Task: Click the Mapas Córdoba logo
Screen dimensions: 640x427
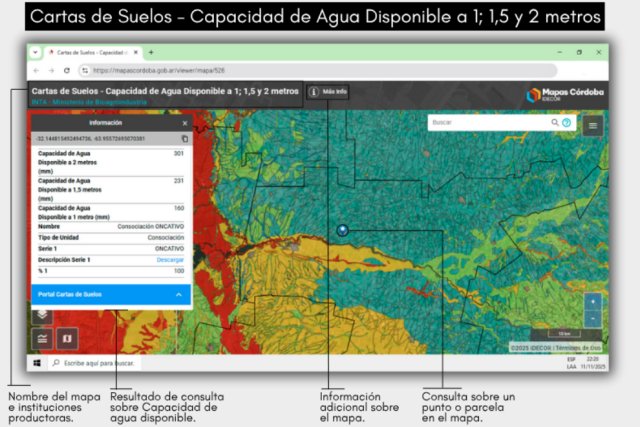Action: pos(565,94)
